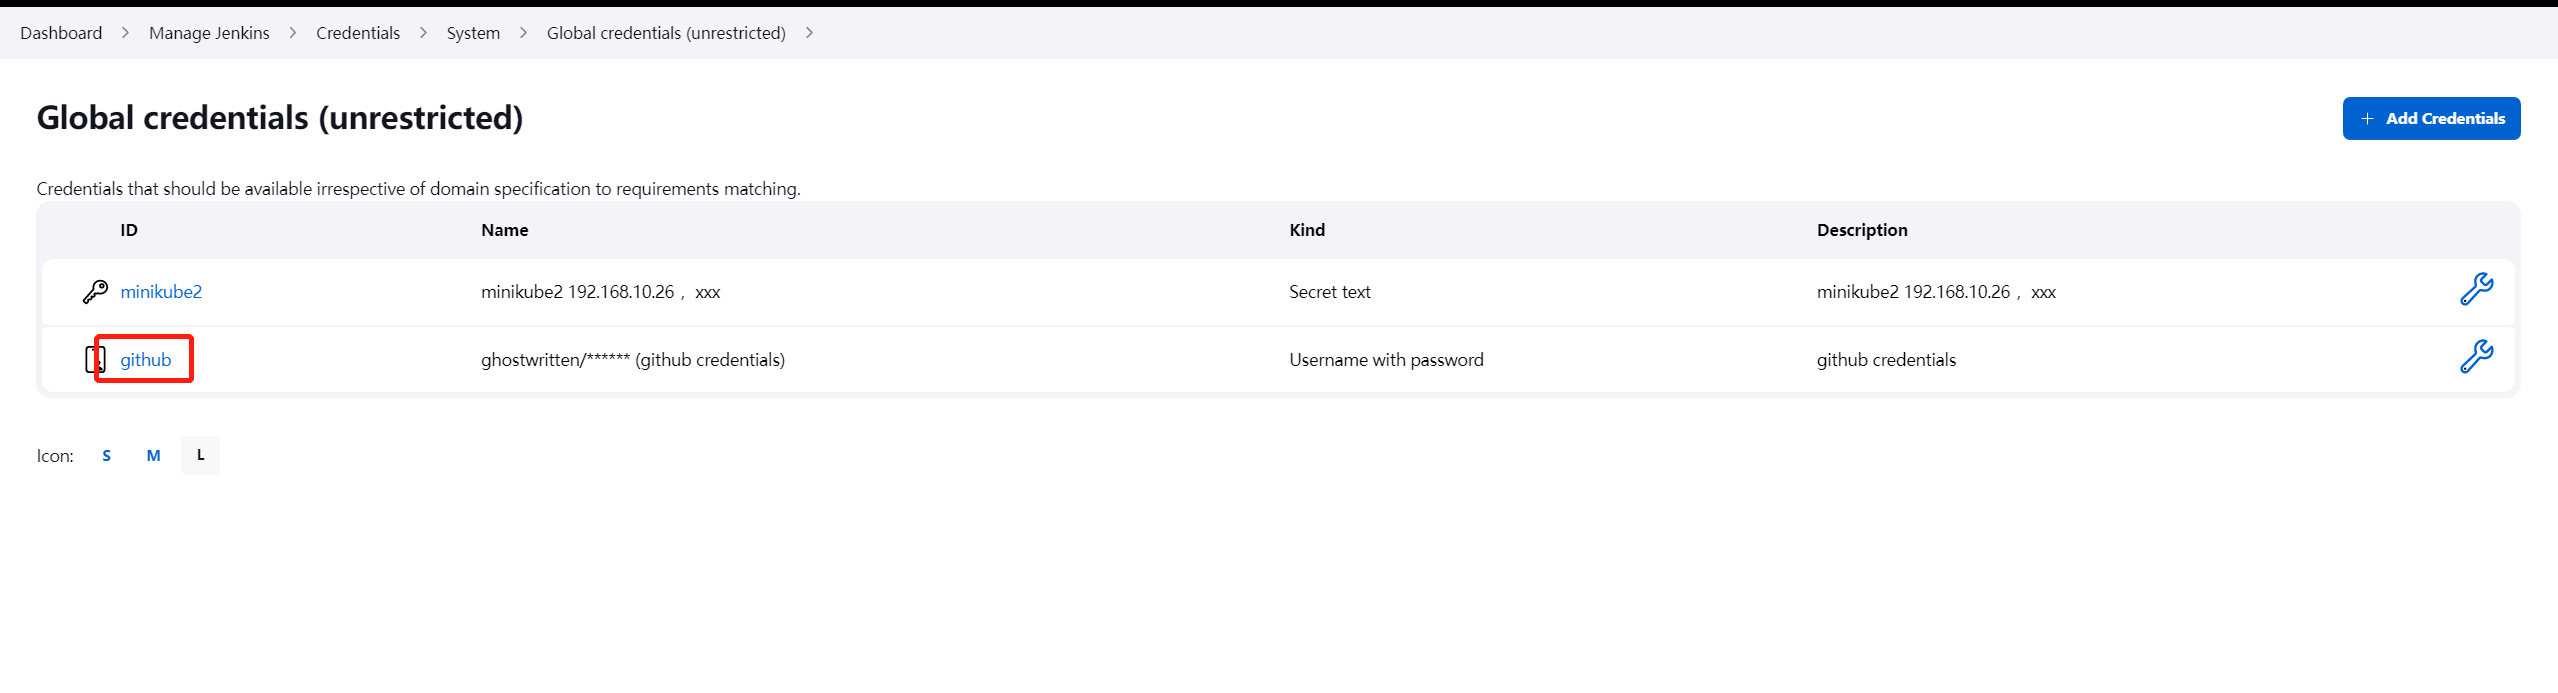Sort by the Name column header
This screenshot has width=2558, height=693.
[x=504, y=229]
